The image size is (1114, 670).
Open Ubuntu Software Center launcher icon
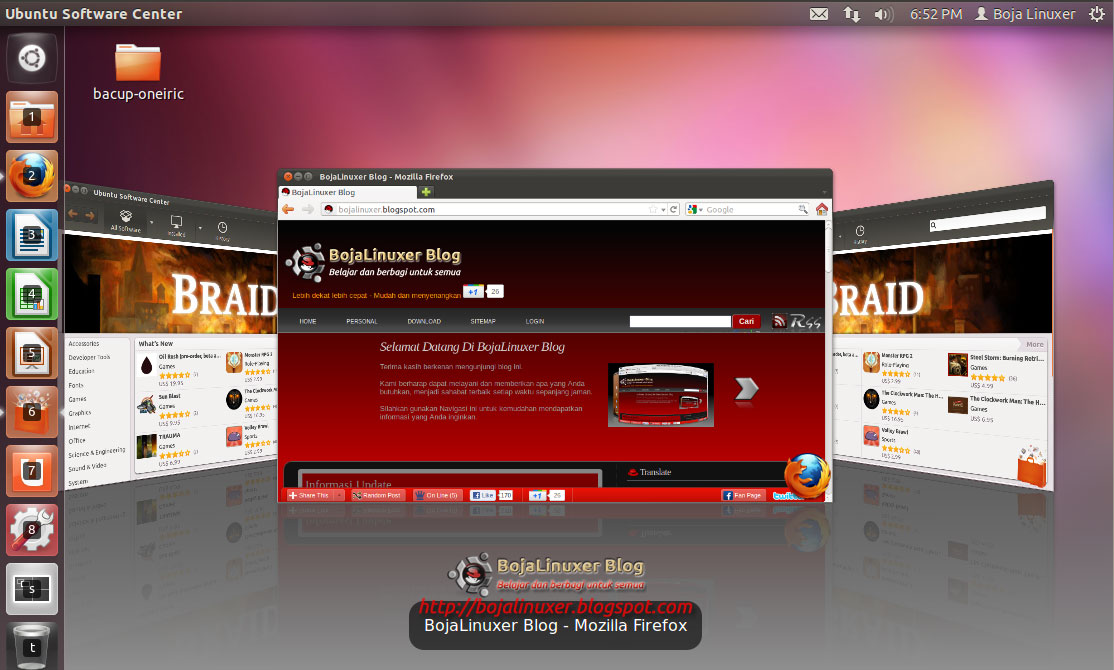32,412
